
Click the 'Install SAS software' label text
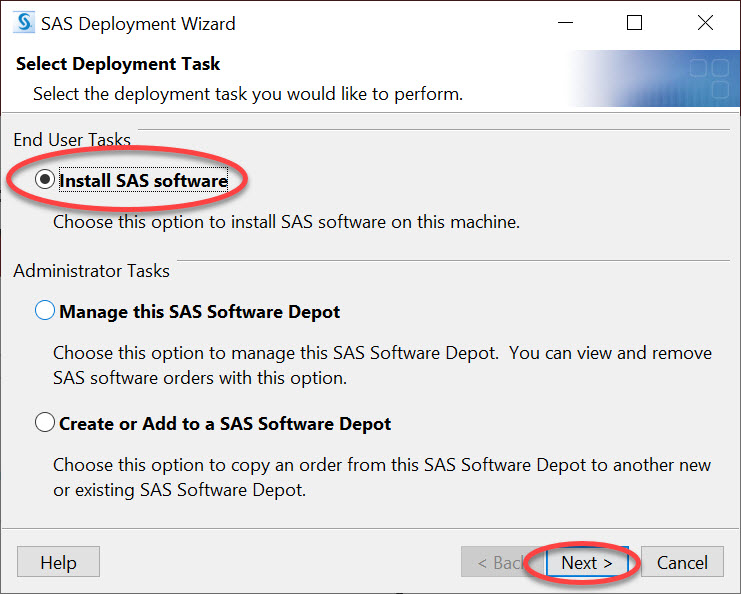143,181
